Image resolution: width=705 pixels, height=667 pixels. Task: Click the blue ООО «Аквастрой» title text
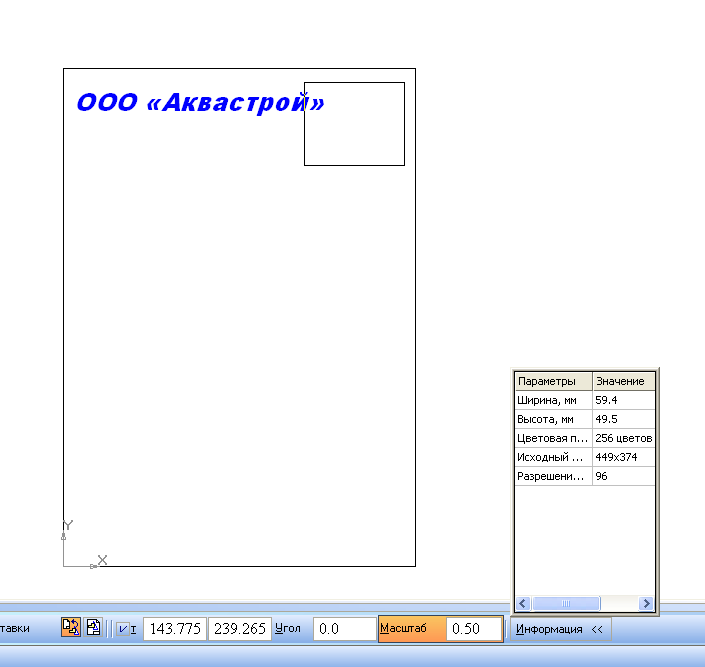pos(201,103)
